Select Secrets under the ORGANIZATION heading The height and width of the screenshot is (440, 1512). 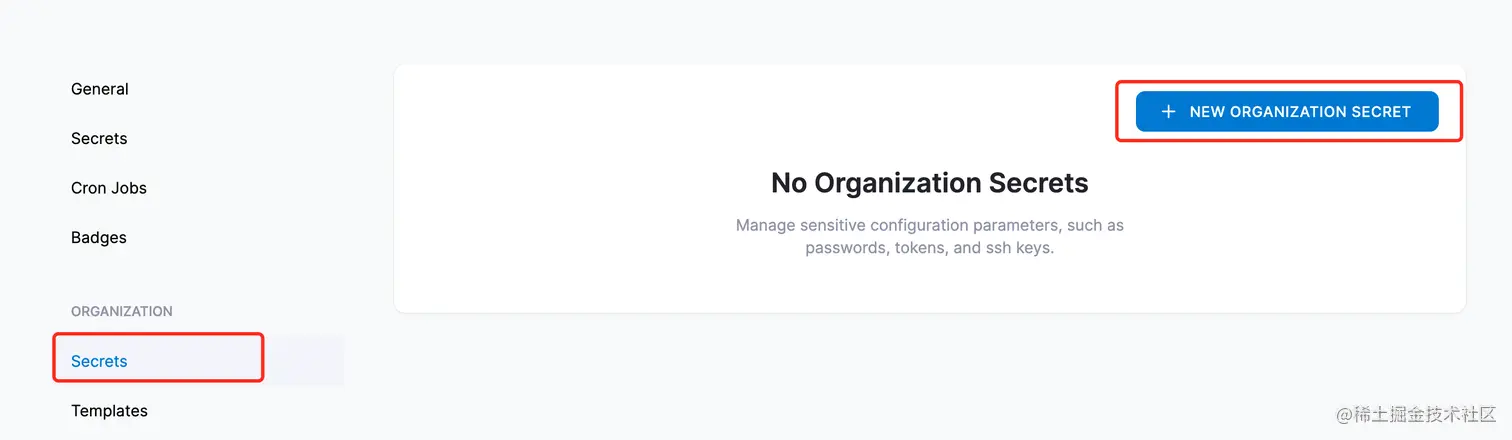click(x=99, y=361)
